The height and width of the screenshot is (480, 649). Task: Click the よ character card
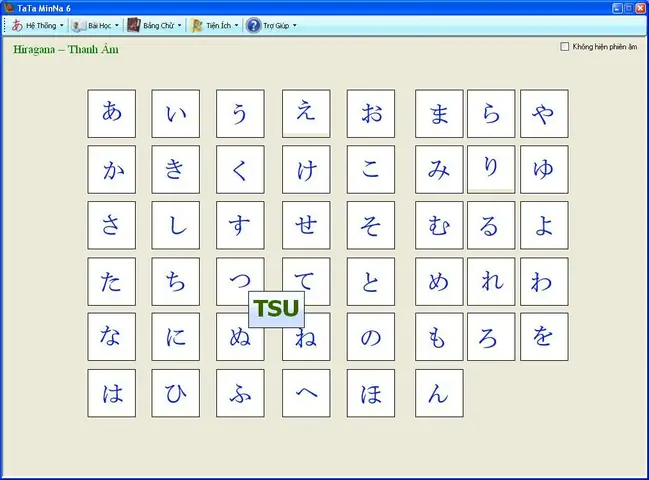[x=544, y=226]
